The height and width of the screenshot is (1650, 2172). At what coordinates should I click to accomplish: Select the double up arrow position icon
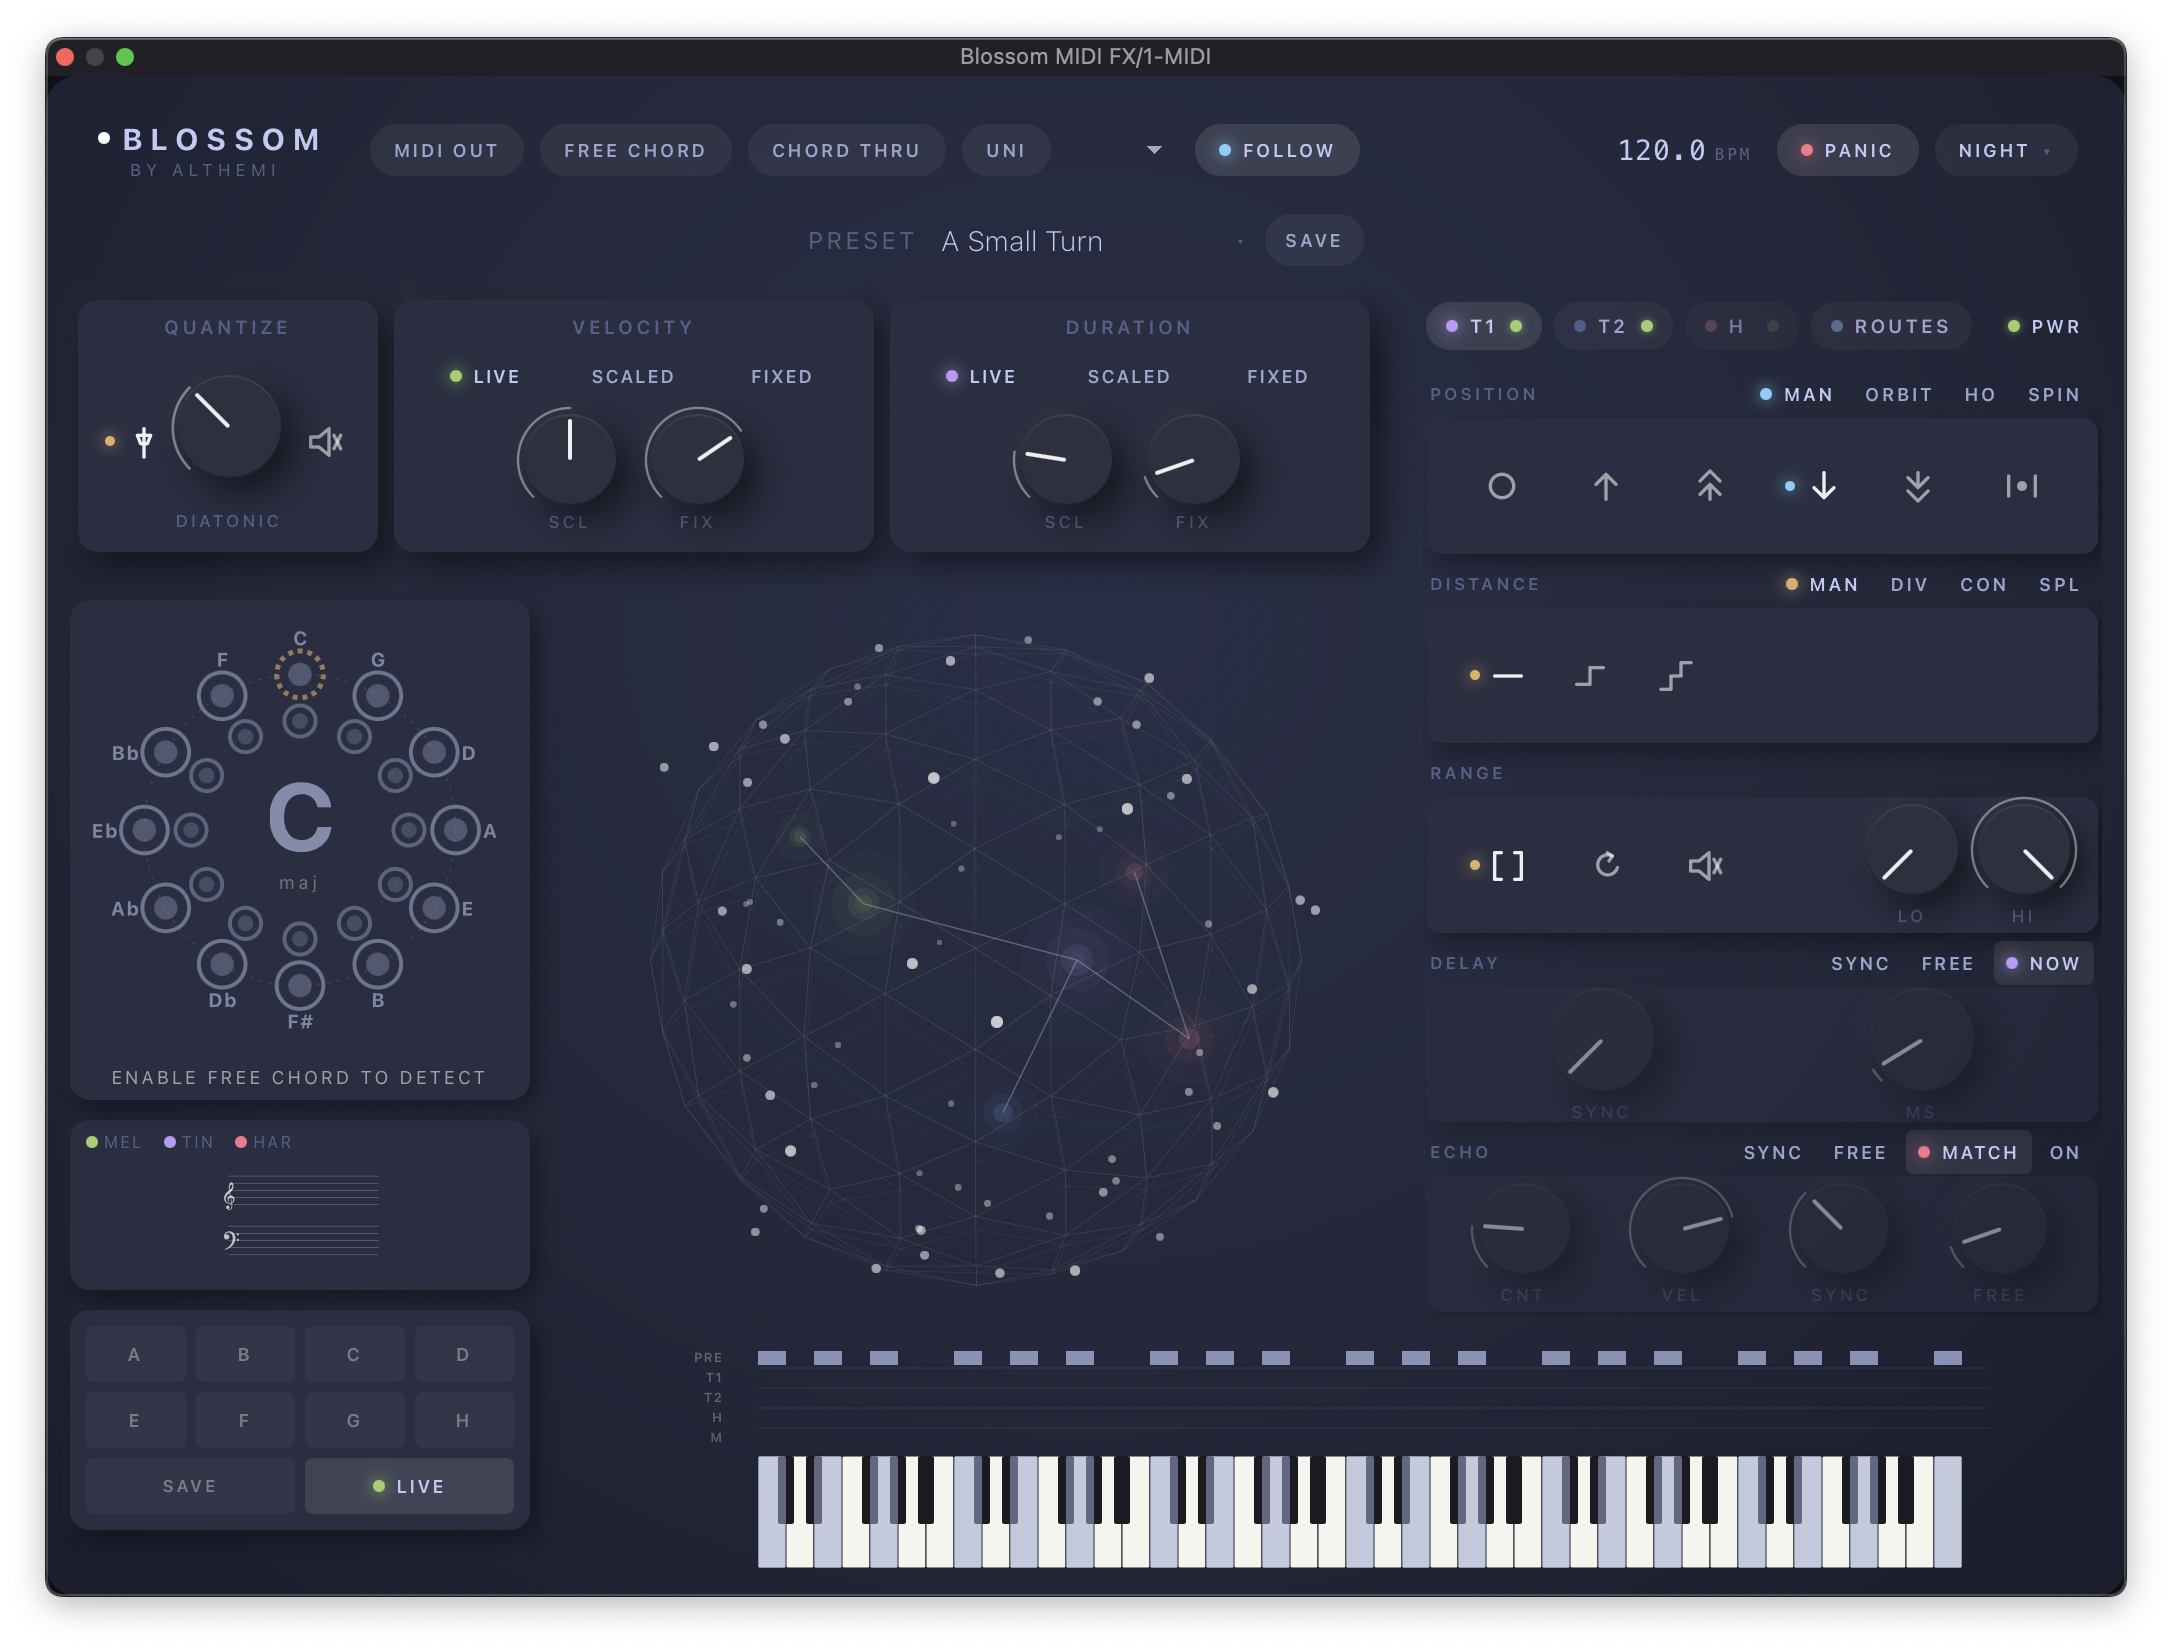pos(1709,487)
